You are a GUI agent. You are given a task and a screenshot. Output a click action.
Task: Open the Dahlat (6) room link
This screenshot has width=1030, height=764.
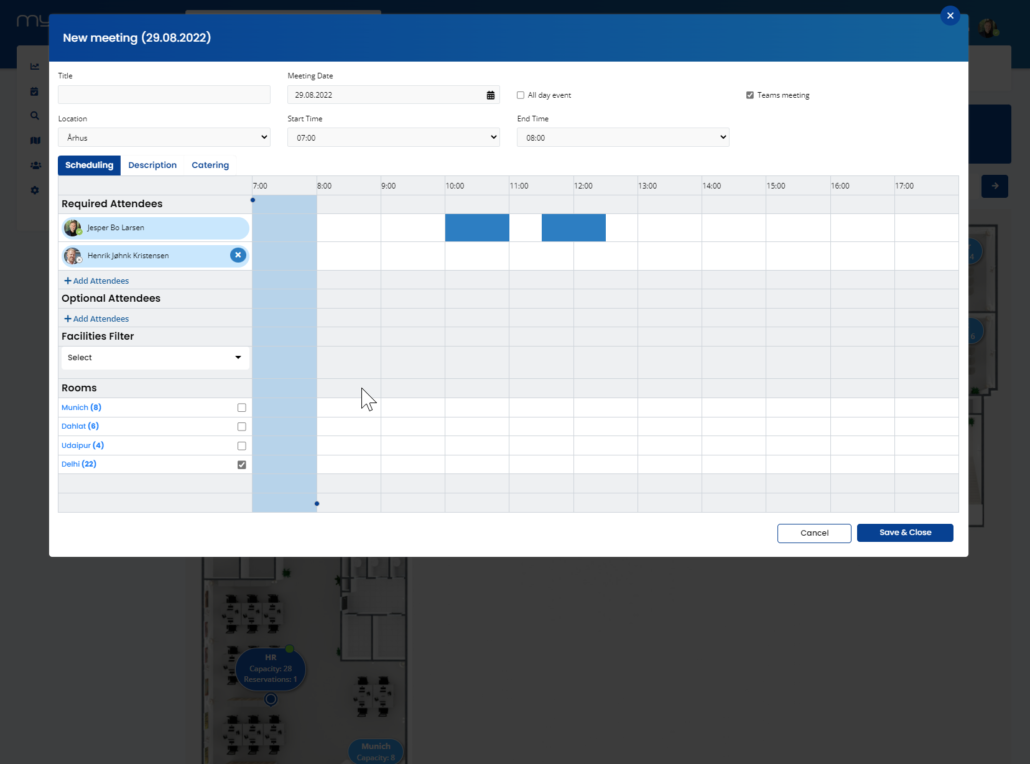[x=80, y=426]
